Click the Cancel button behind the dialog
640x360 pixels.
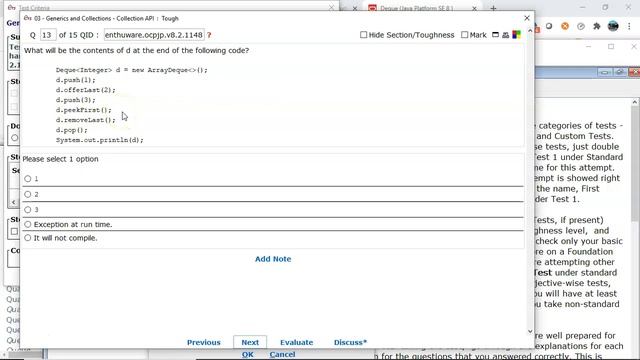[x=282, y=354]
